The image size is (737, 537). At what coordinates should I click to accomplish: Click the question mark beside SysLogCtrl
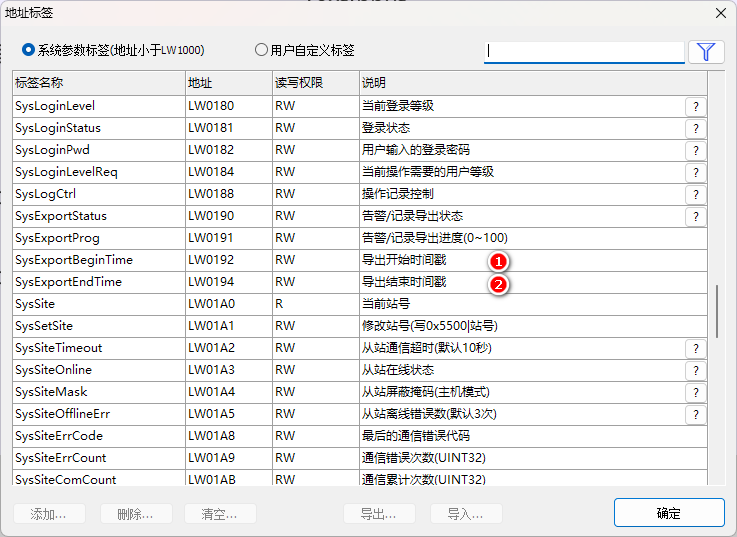pyautogui.click(x=695, y=194)
